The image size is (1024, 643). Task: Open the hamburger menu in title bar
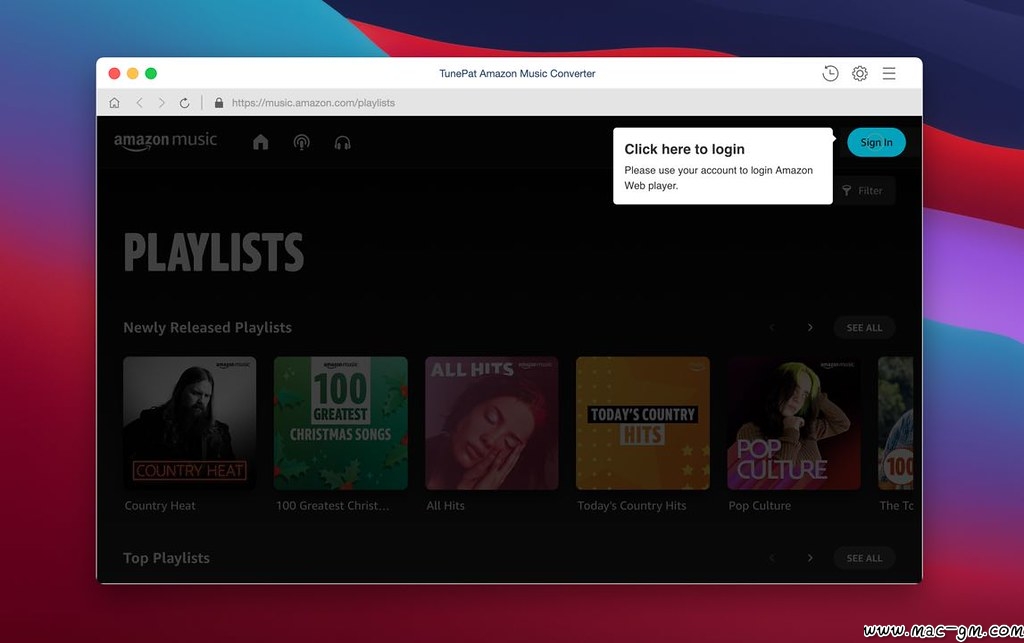coord(888,73)
